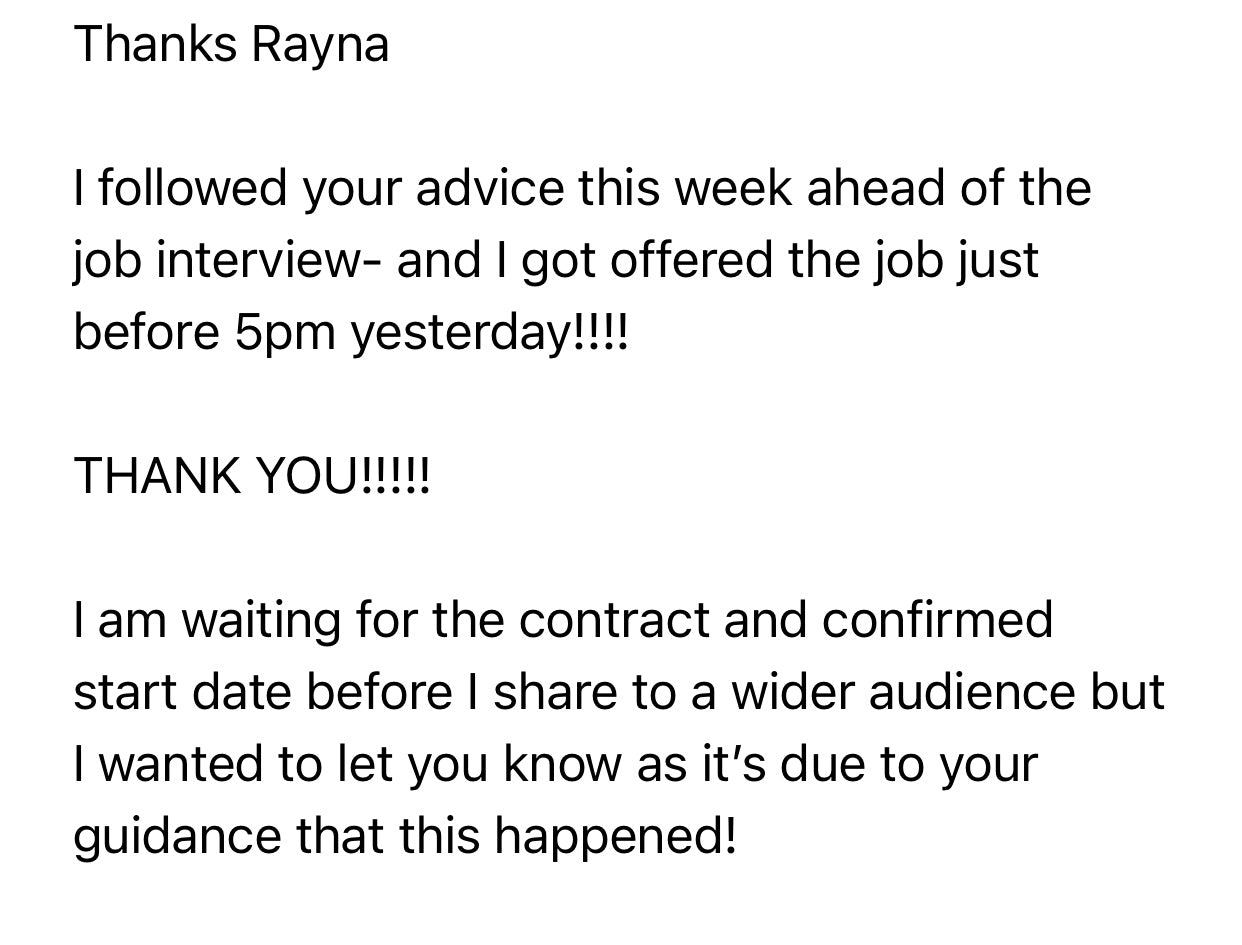Click the word "followed" in the message
The width and height of the screenshot is (1242, 945).
click(192, 188)
